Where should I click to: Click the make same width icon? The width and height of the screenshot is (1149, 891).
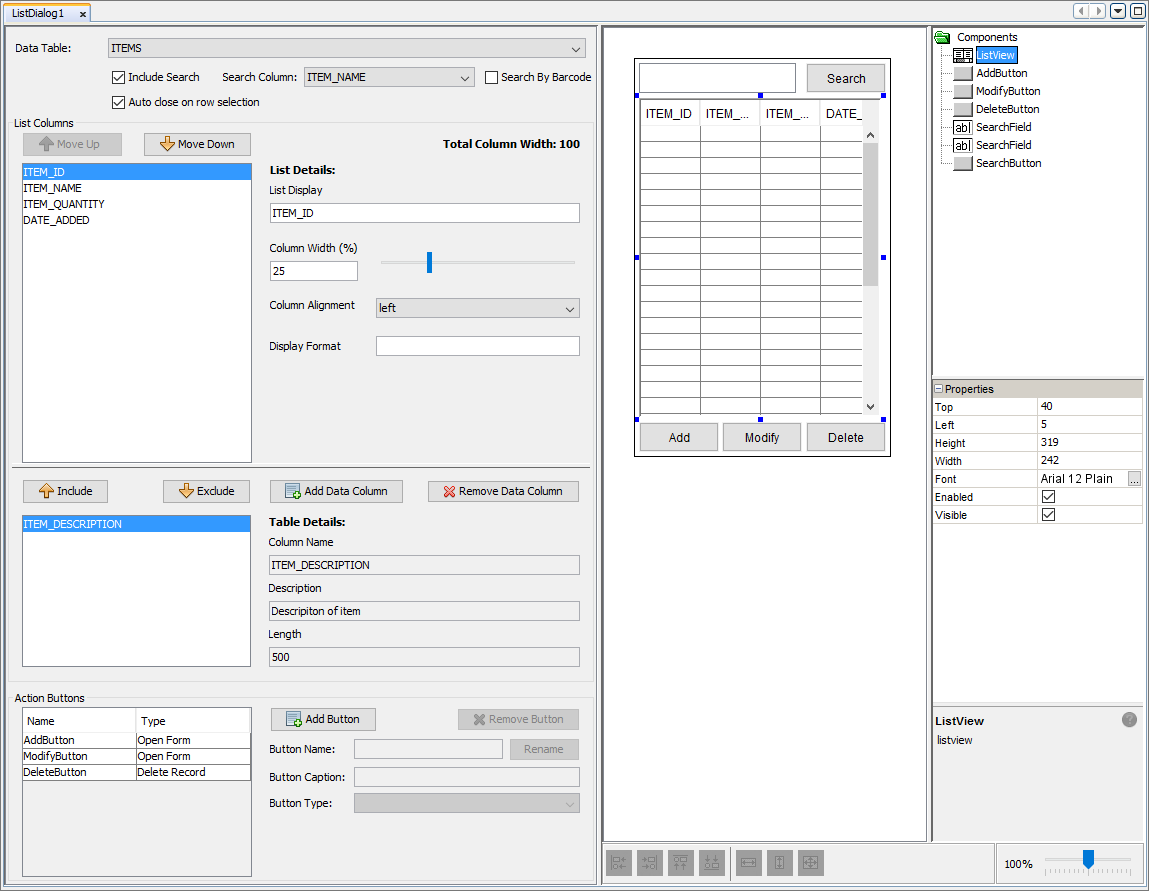tap(749, 862)
